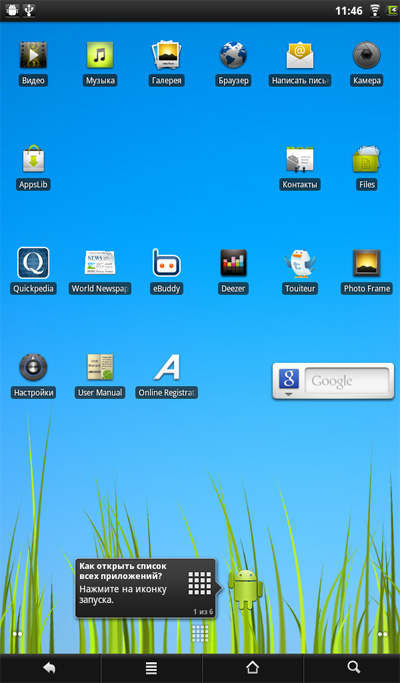Screen dimensions: 400x683
Task: Tap the Back navigation button
Action: (50, 667)
